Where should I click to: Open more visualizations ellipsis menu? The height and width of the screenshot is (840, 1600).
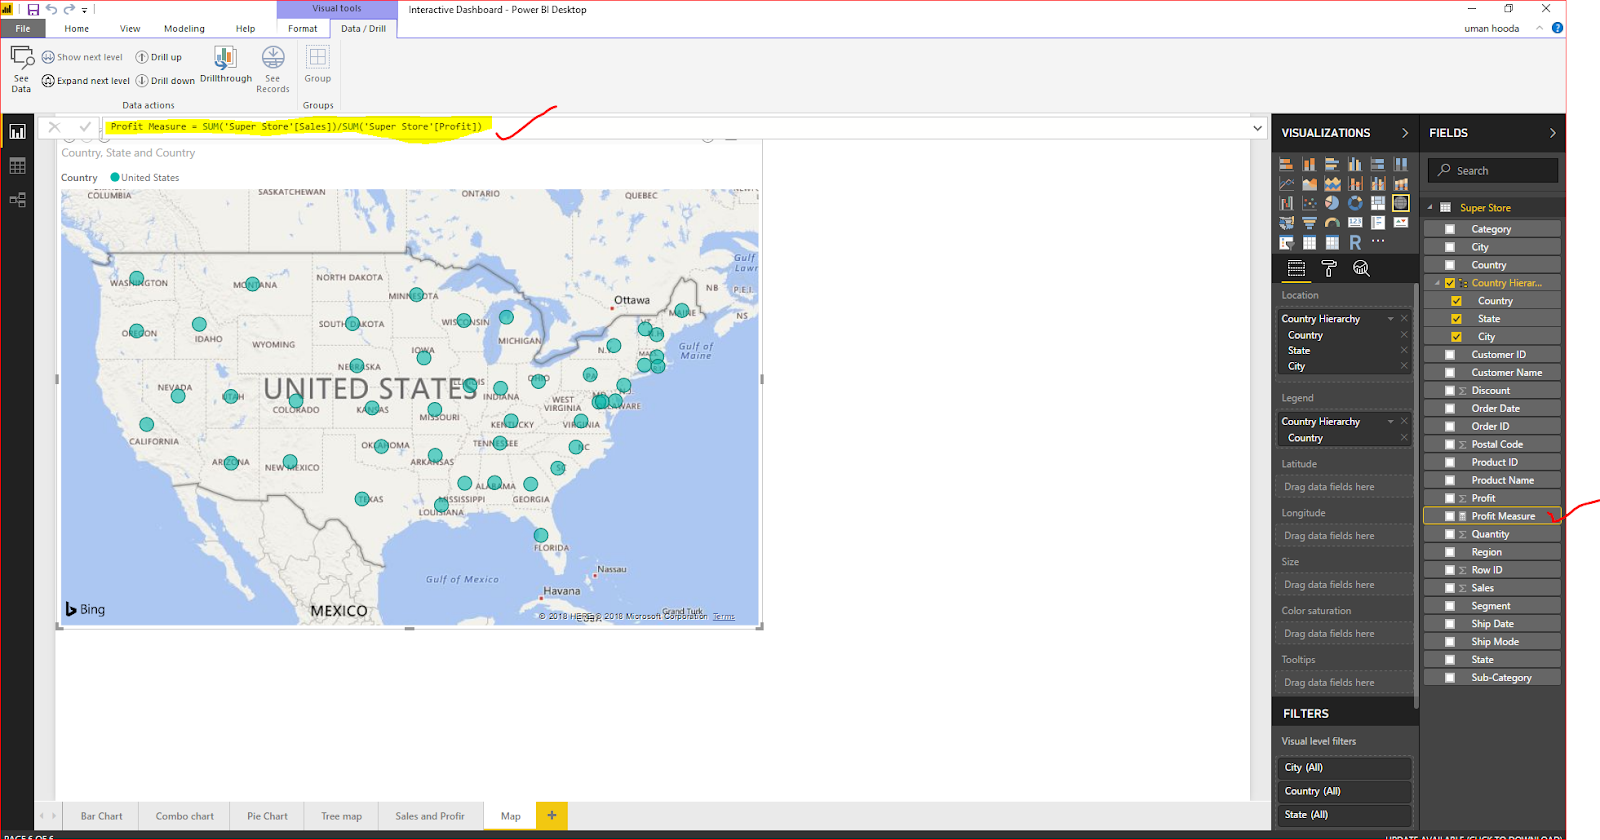pyautogui.click(x=1378, y=241)
